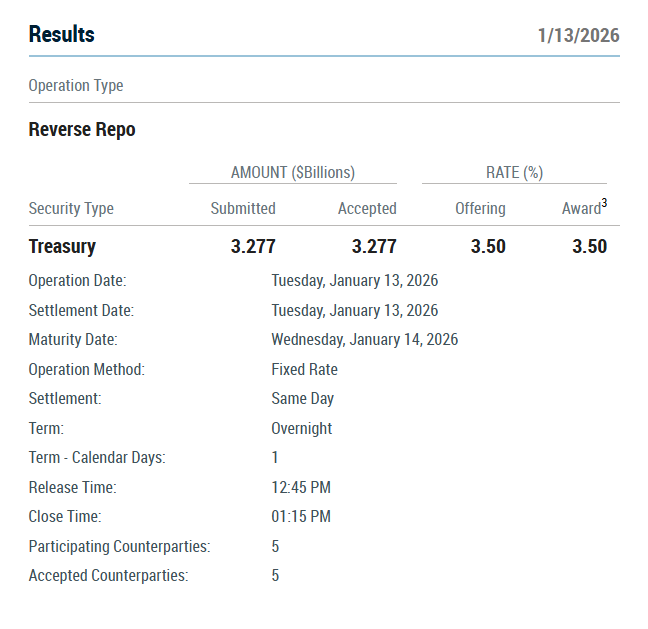Click the Close Time label
Viewport: 648px width, 629px height.
point(65,517)
